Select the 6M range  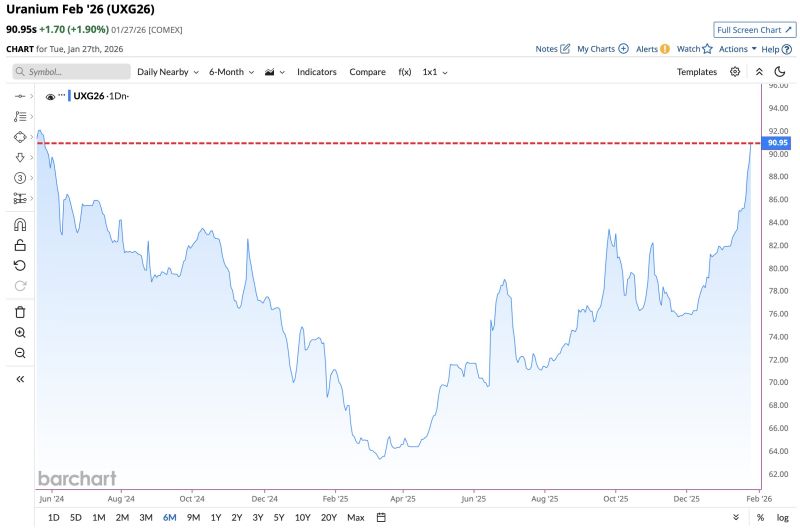click(169, 517)
